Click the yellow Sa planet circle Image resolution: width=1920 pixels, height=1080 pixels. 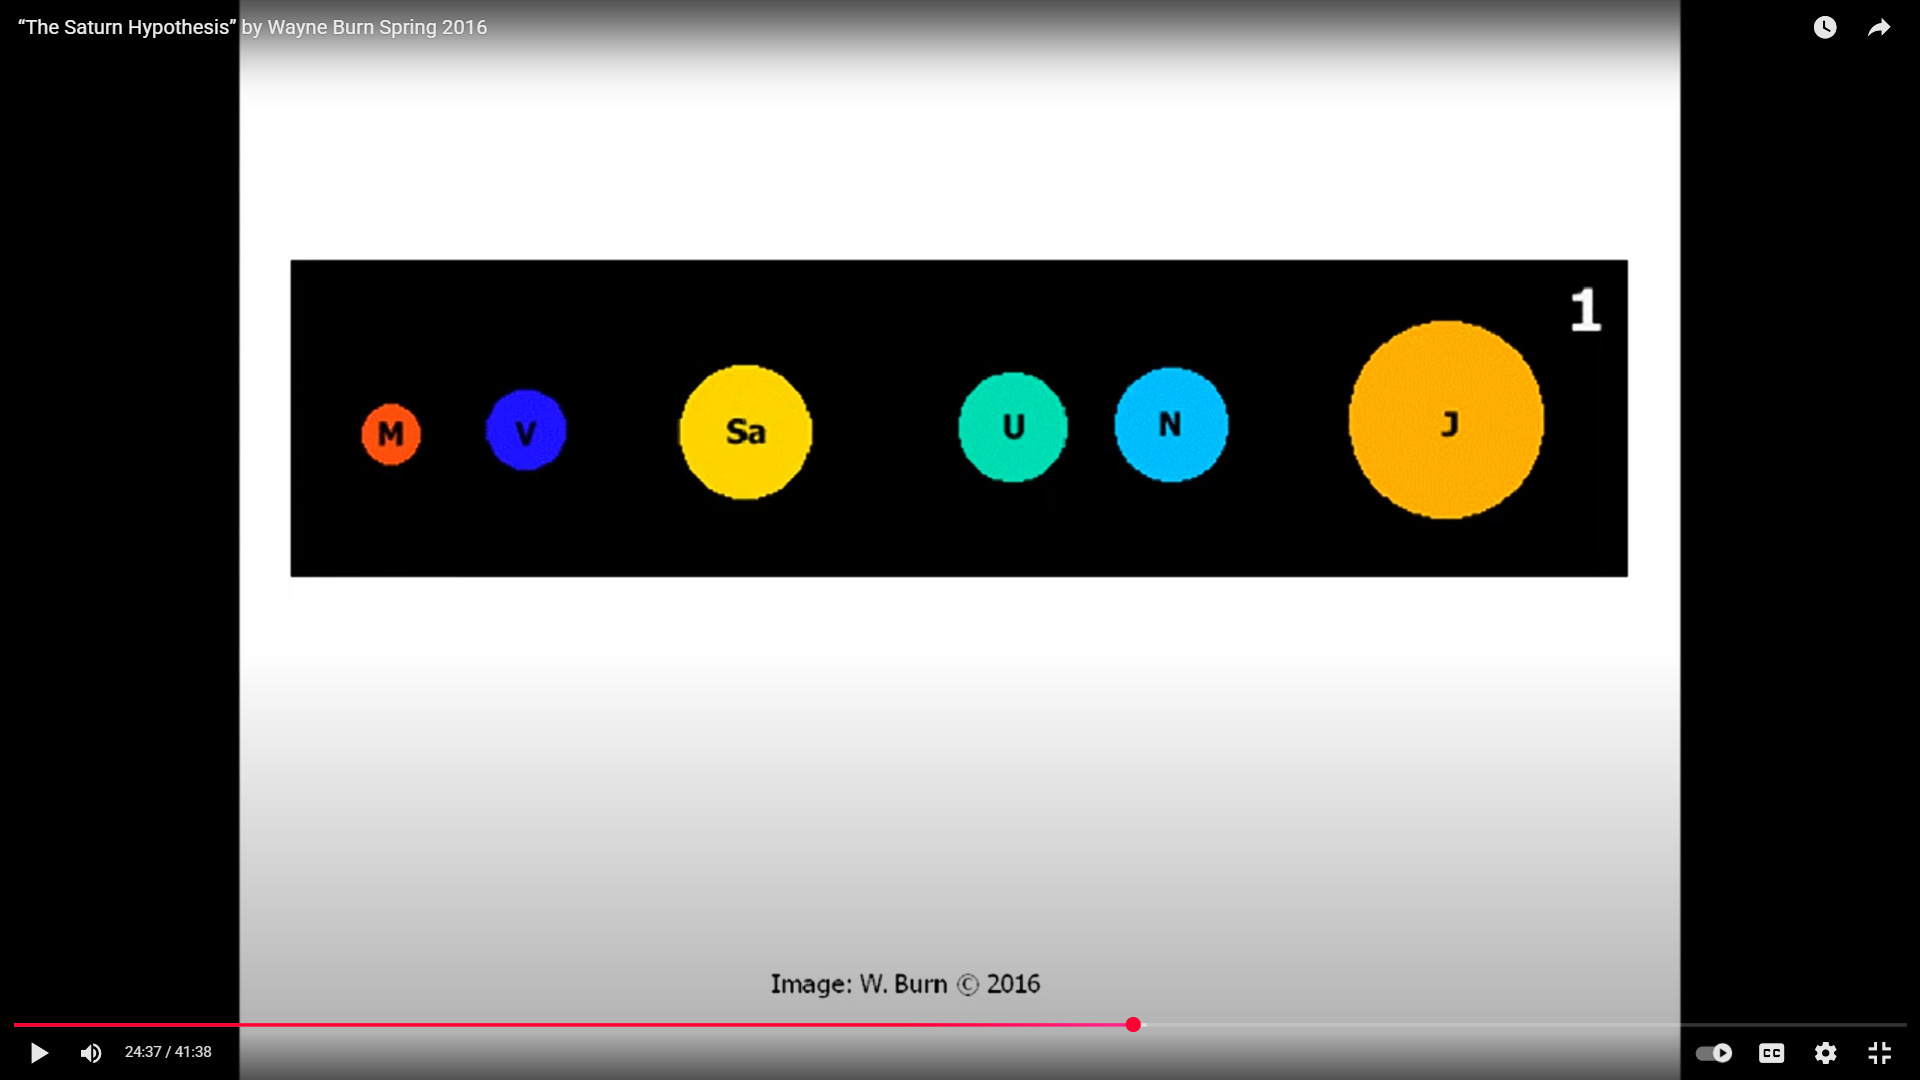point(745,432)
